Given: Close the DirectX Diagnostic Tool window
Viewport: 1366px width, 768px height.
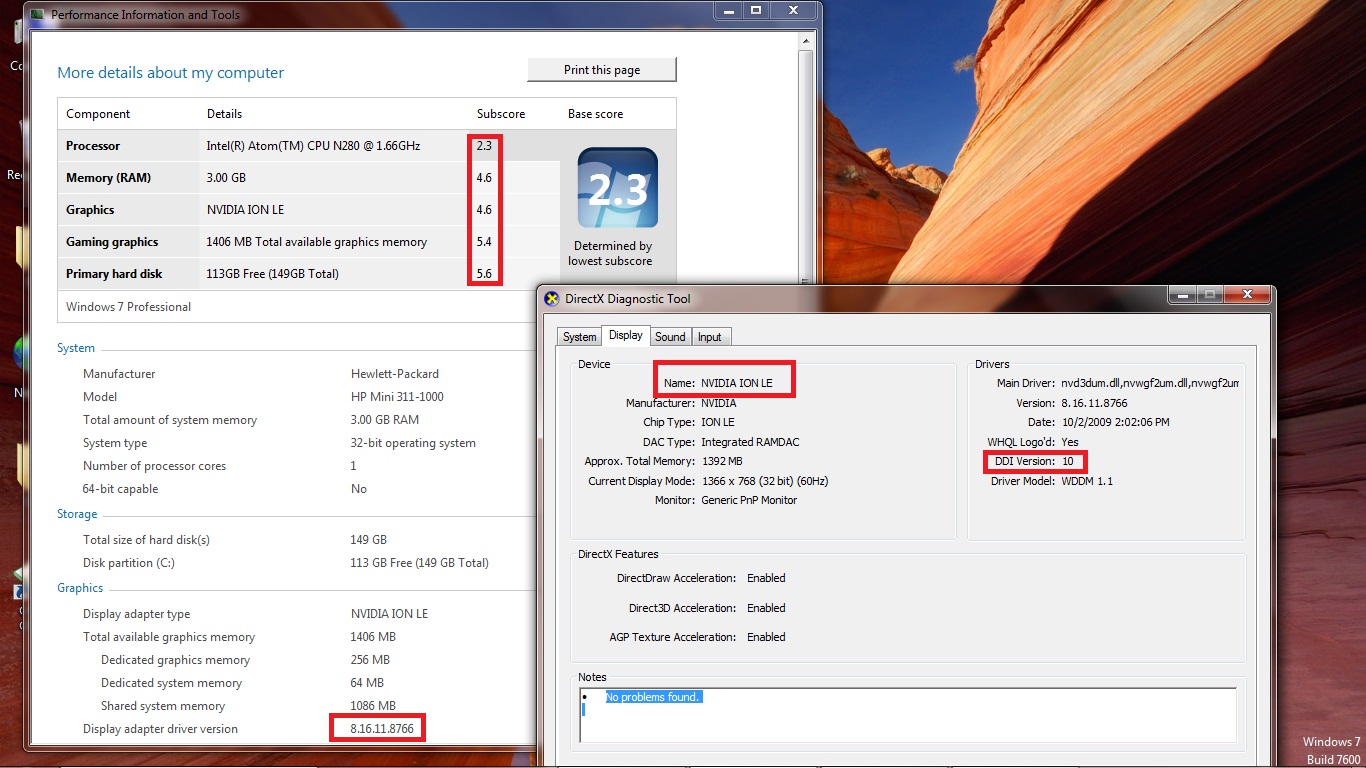Looking at the screenshot, I should 1248,294.
